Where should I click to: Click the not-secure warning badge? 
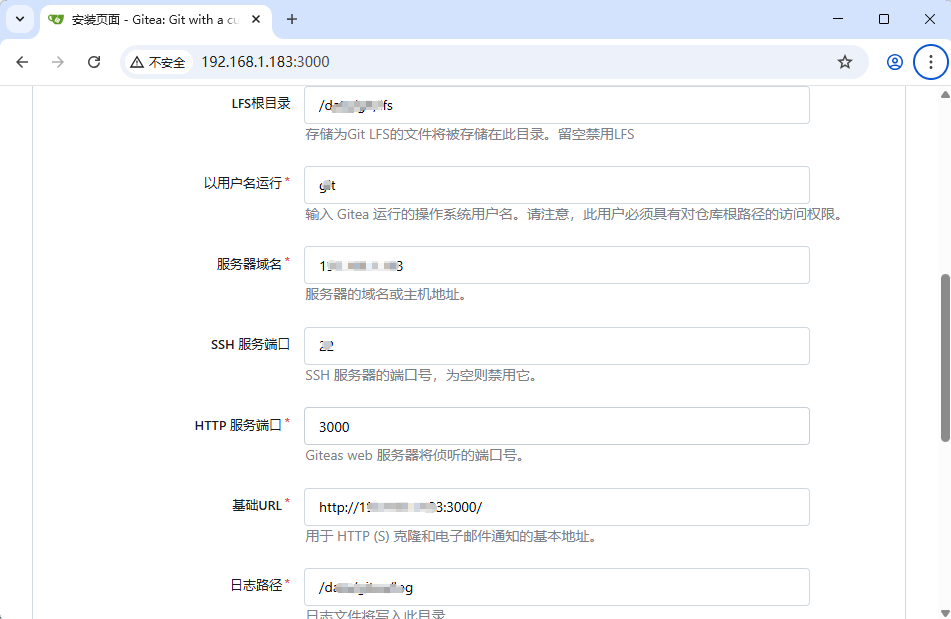pyautogui.click(x=158, y=62)
